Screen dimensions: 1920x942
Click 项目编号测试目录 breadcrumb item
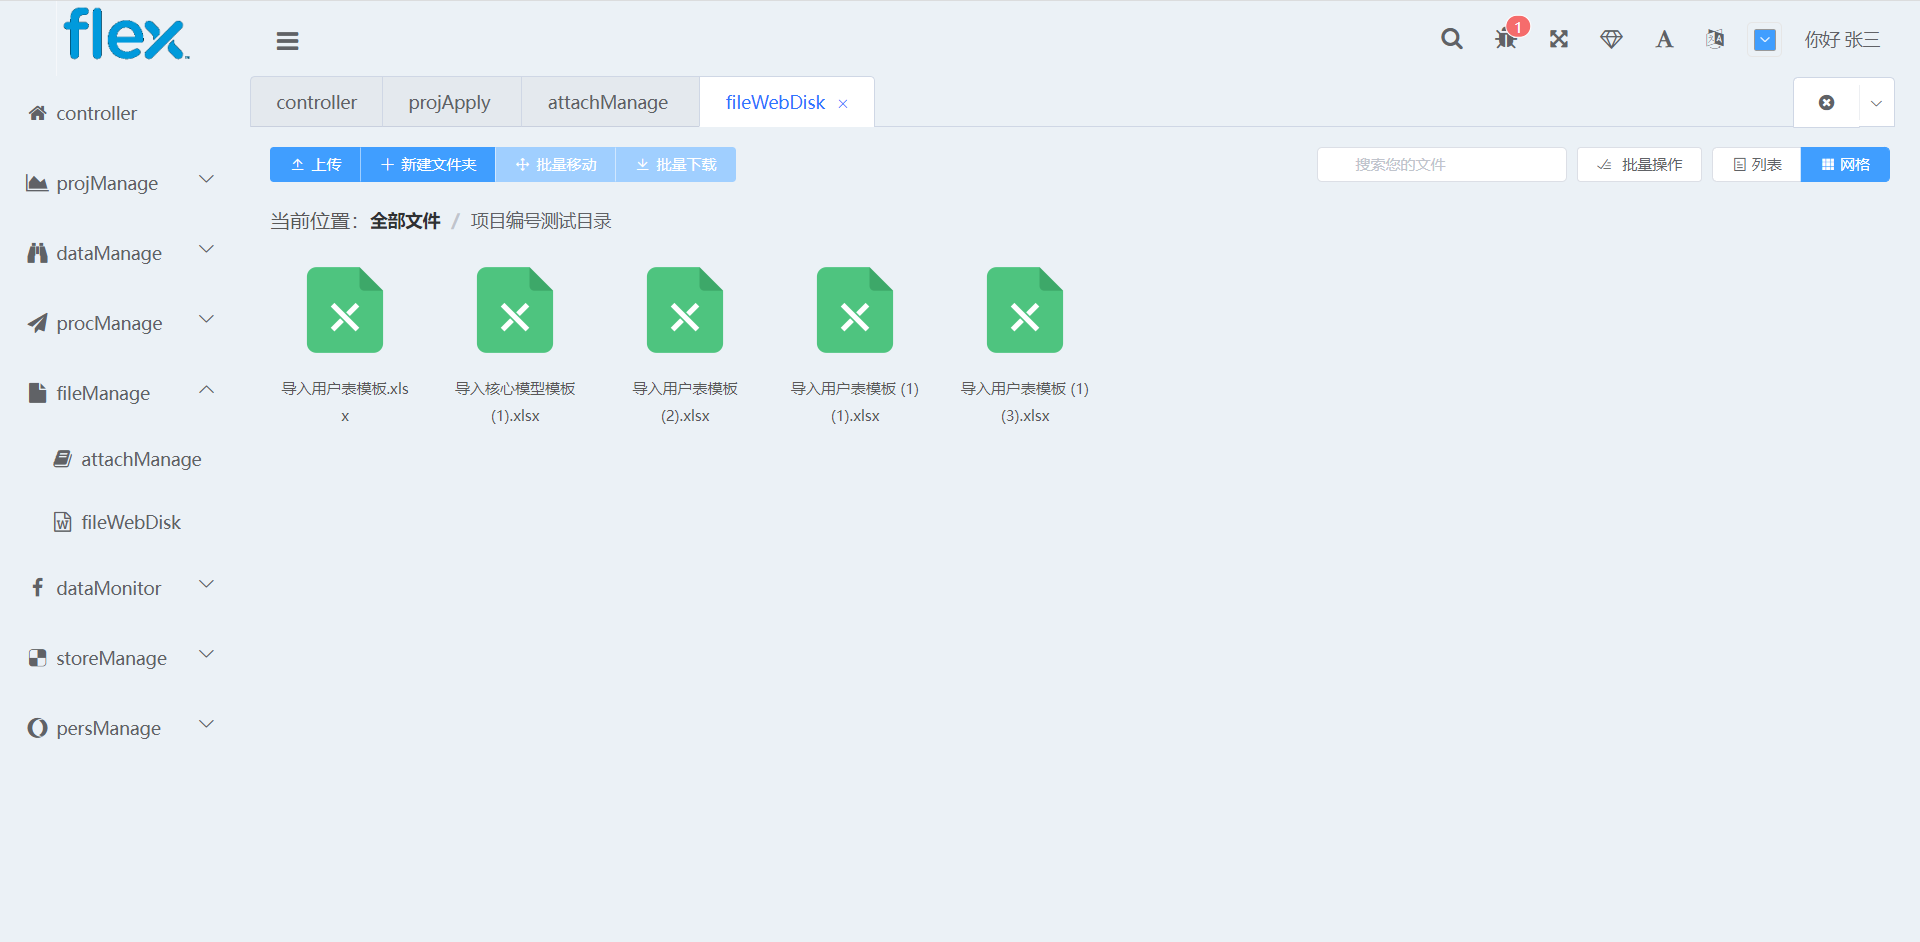click(541, 221)
